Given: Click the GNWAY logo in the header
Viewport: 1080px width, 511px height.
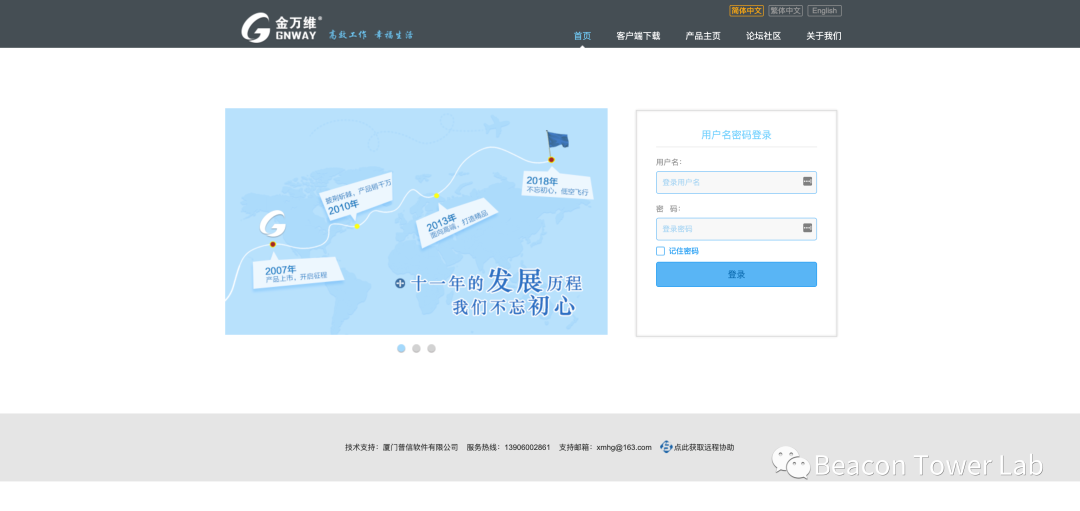Looking at the screenshot, I should 282,28.
